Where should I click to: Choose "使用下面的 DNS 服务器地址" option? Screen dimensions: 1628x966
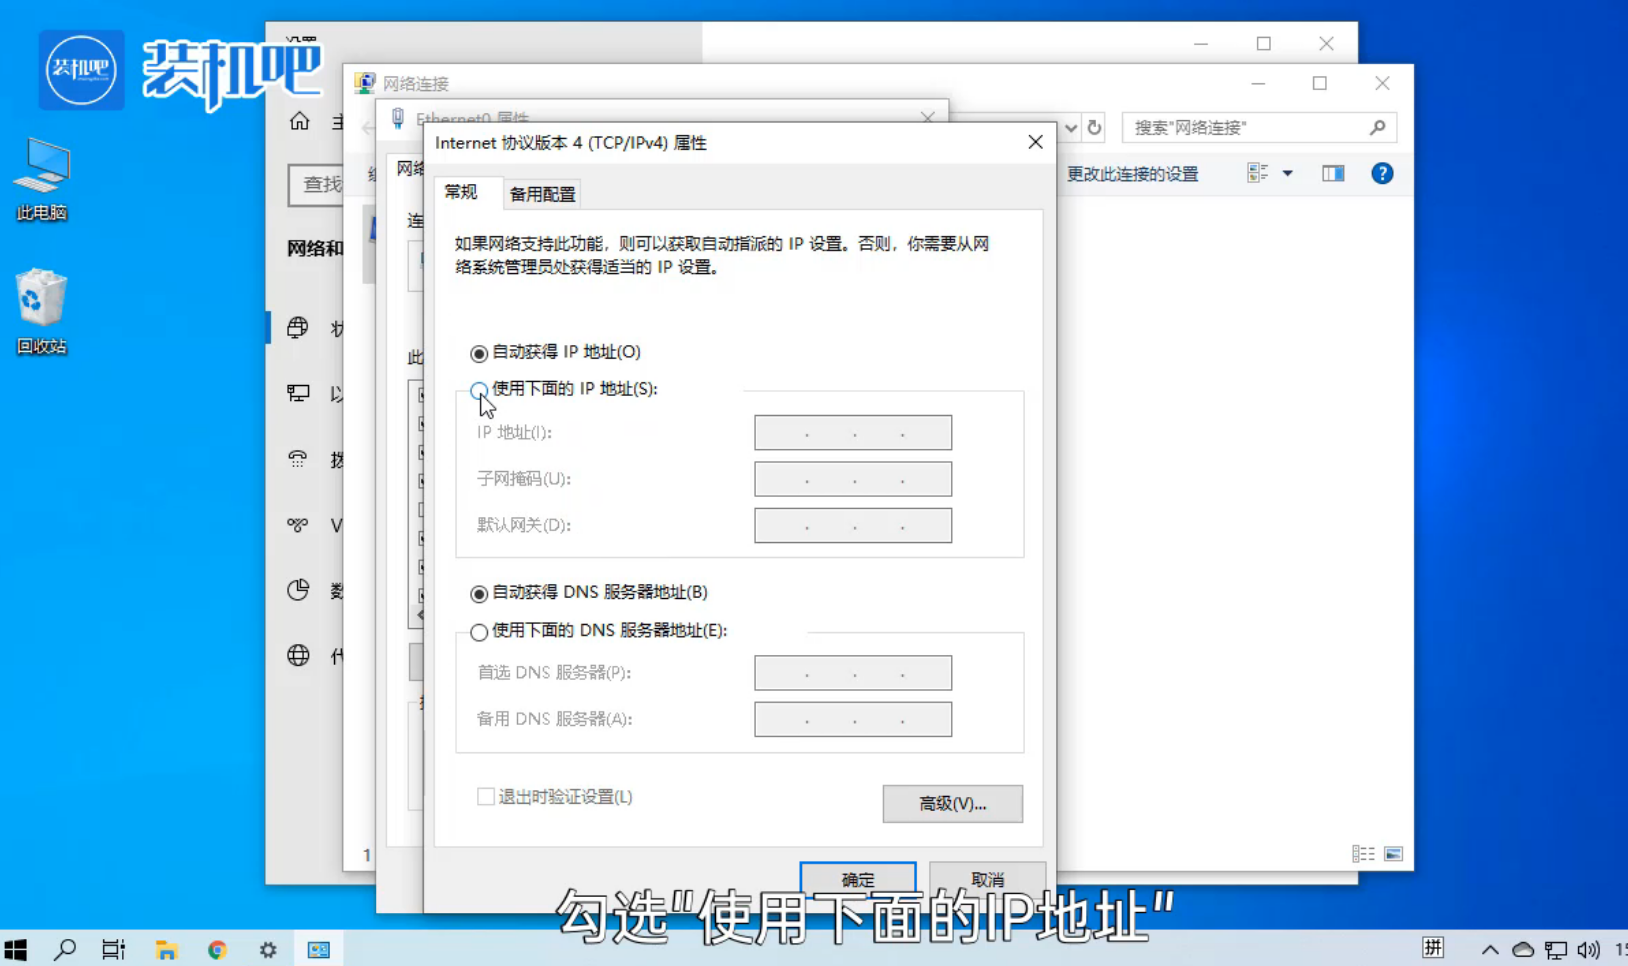point(479,632)
